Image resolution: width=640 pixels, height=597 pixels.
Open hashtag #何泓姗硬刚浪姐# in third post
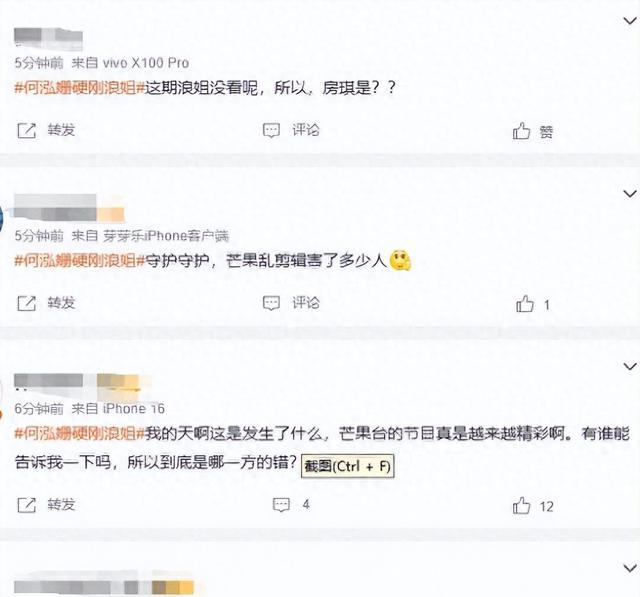tap(80, 433)
